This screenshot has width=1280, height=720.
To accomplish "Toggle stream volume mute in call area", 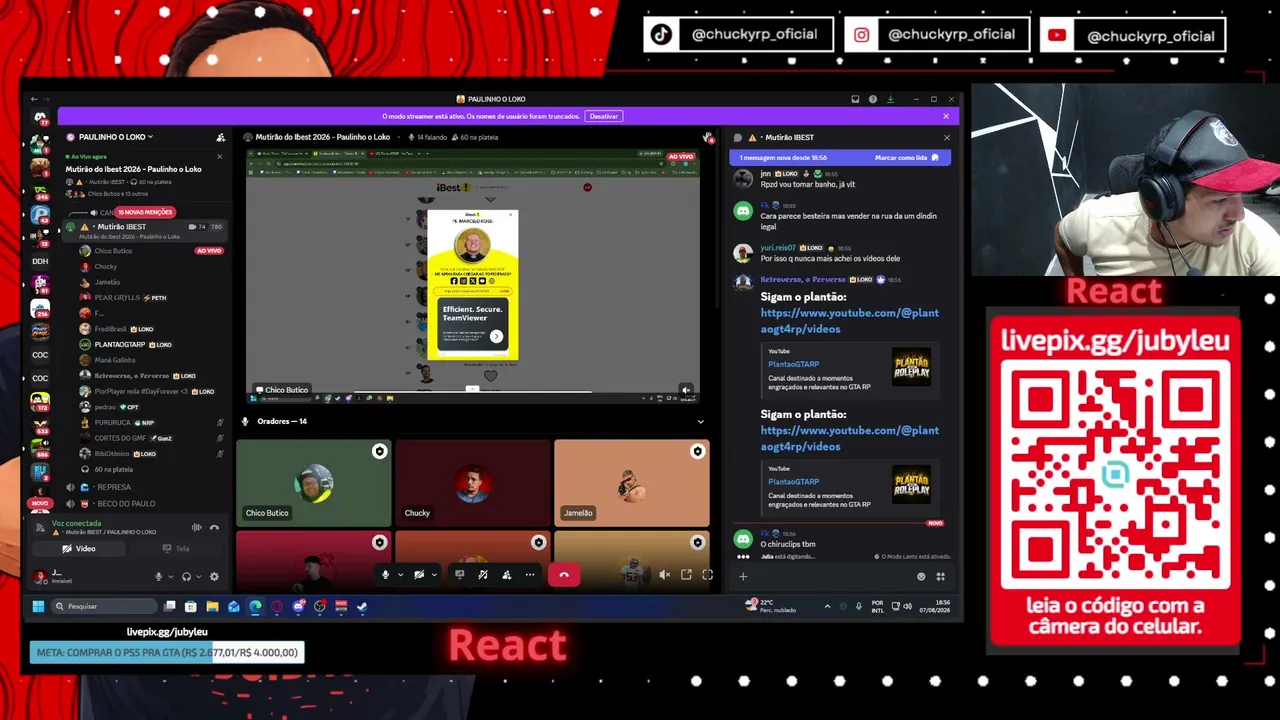I will [x=664, y=574].
